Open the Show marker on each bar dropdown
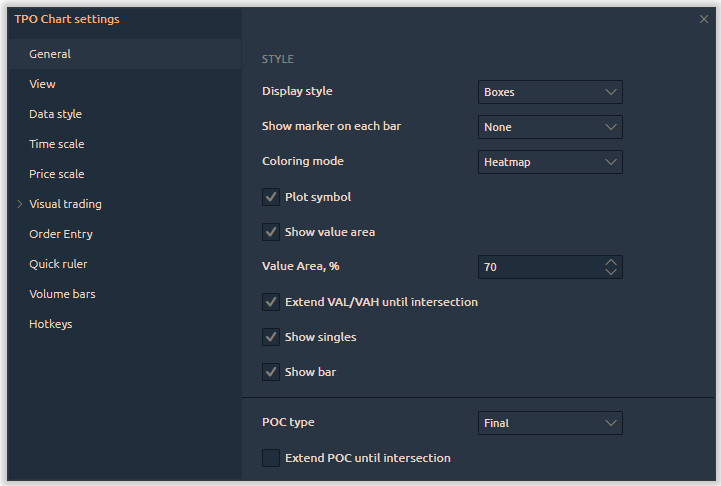721x486 pixels. point(550,127)
